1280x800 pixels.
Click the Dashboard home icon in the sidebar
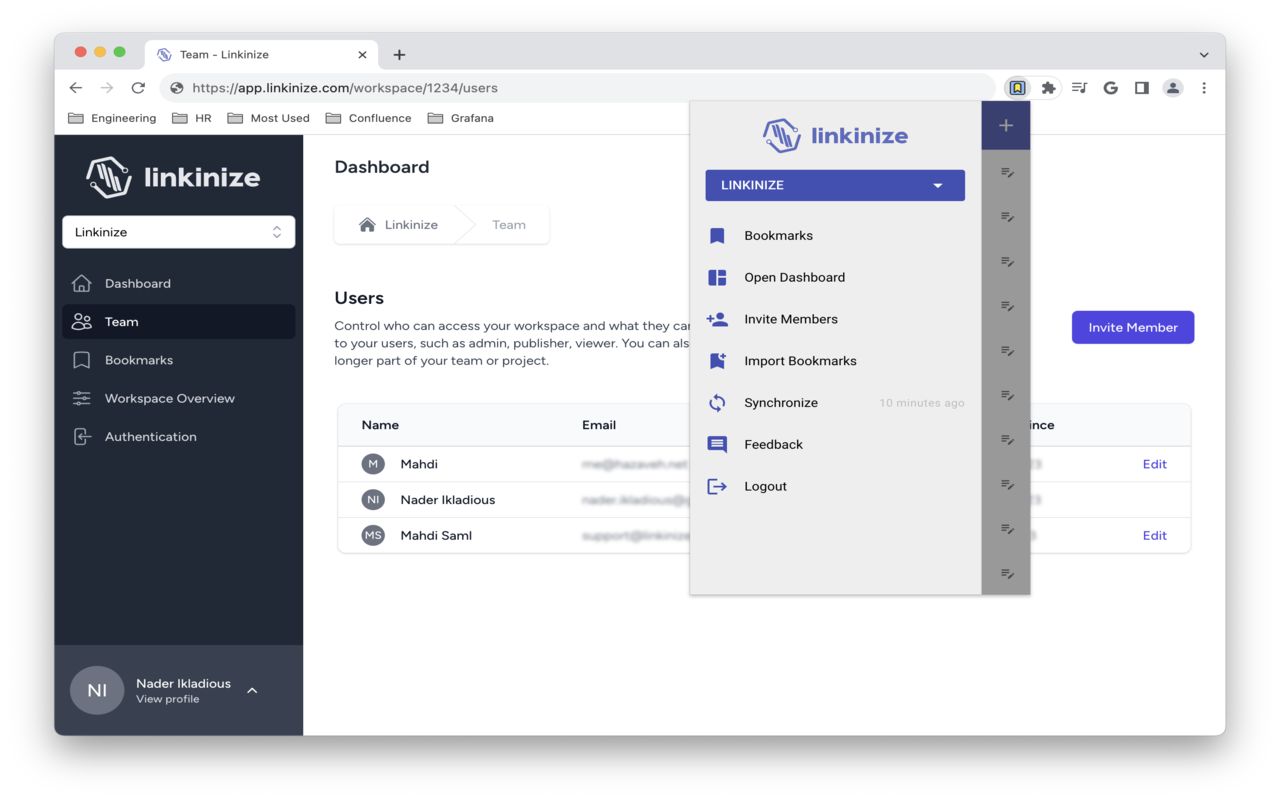(82, 284)
